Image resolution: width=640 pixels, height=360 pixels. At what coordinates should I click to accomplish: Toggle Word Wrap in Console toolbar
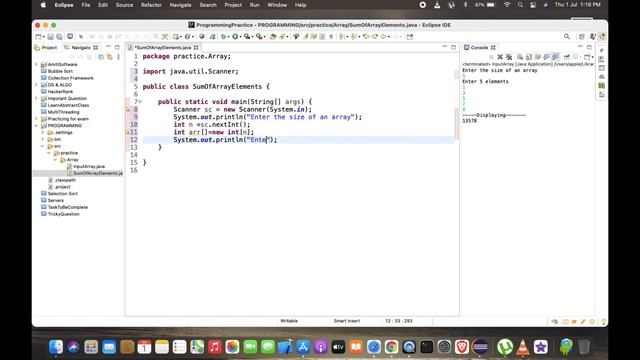click(x=538, y=57)
